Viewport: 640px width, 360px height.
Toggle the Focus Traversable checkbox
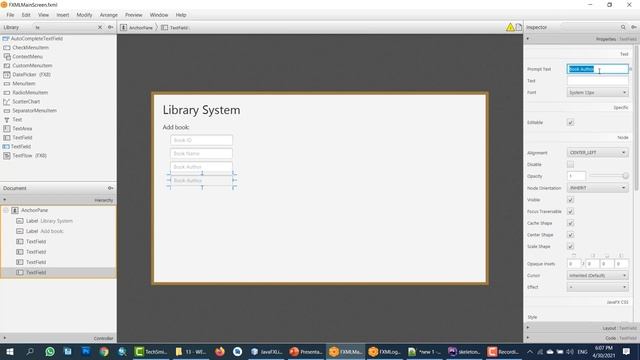pos(570,211)
